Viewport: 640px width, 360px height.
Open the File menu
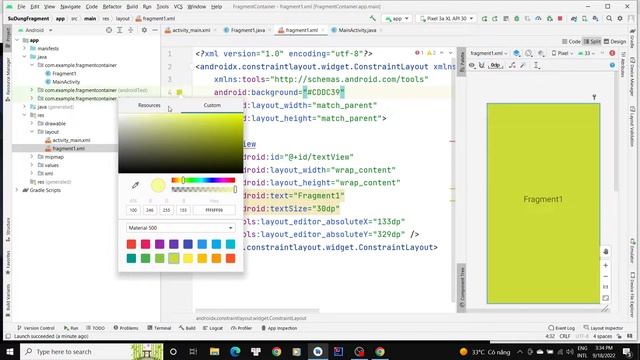21,7
